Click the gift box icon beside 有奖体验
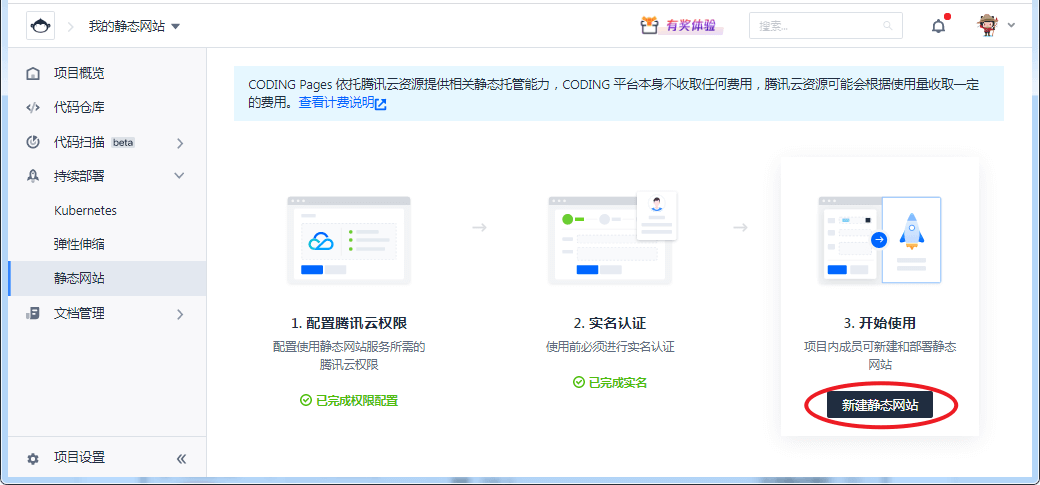Screen dimensions: 1040x485 (x=648, y=26)
